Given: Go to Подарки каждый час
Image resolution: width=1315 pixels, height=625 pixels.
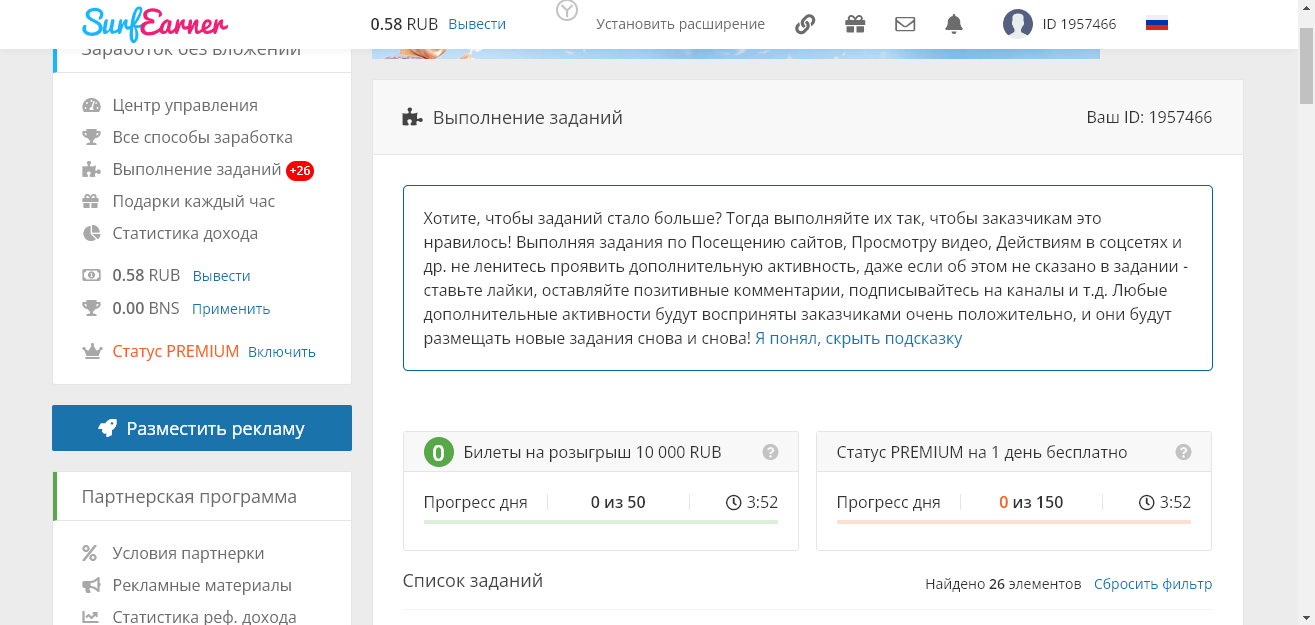Looking at the screenshot, I should [193, 201].
